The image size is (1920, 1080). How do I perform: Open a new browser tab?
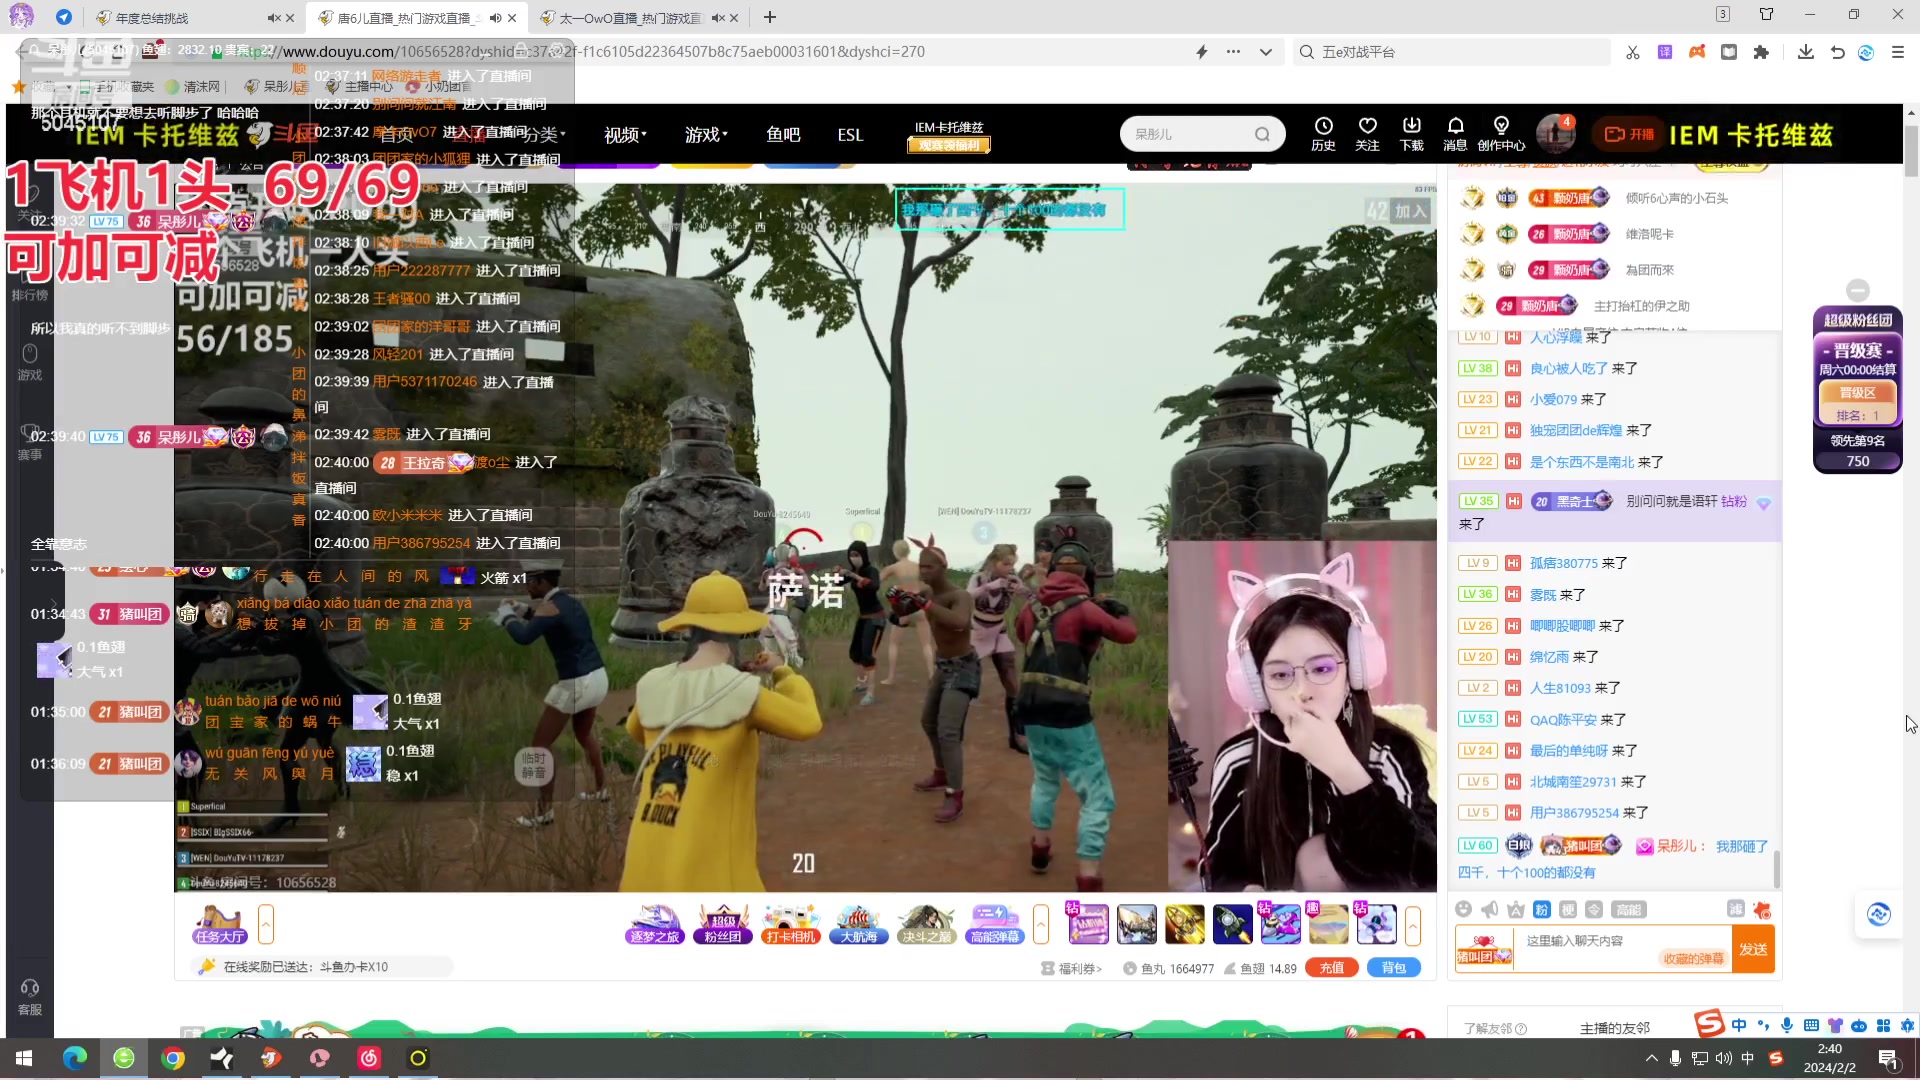[769, 17]
